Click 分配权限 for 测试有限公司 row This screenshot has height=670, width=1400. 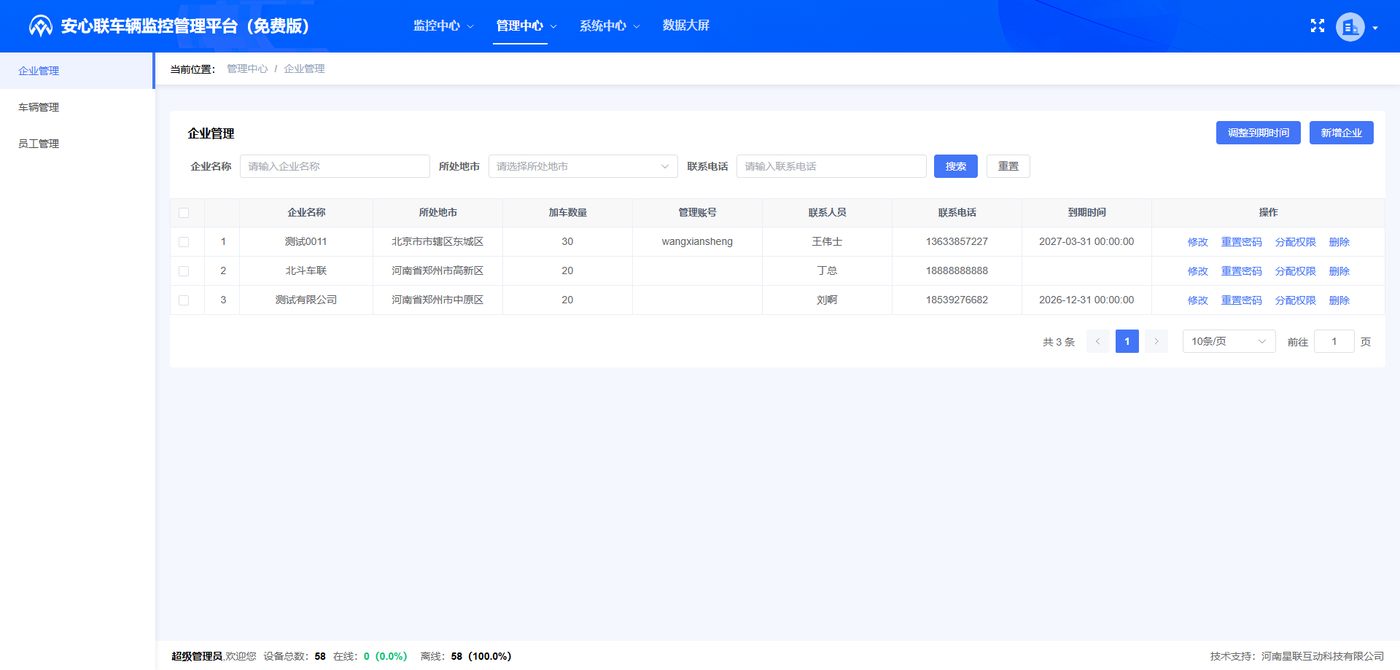pyautogui.click(x=1295, y=300)
